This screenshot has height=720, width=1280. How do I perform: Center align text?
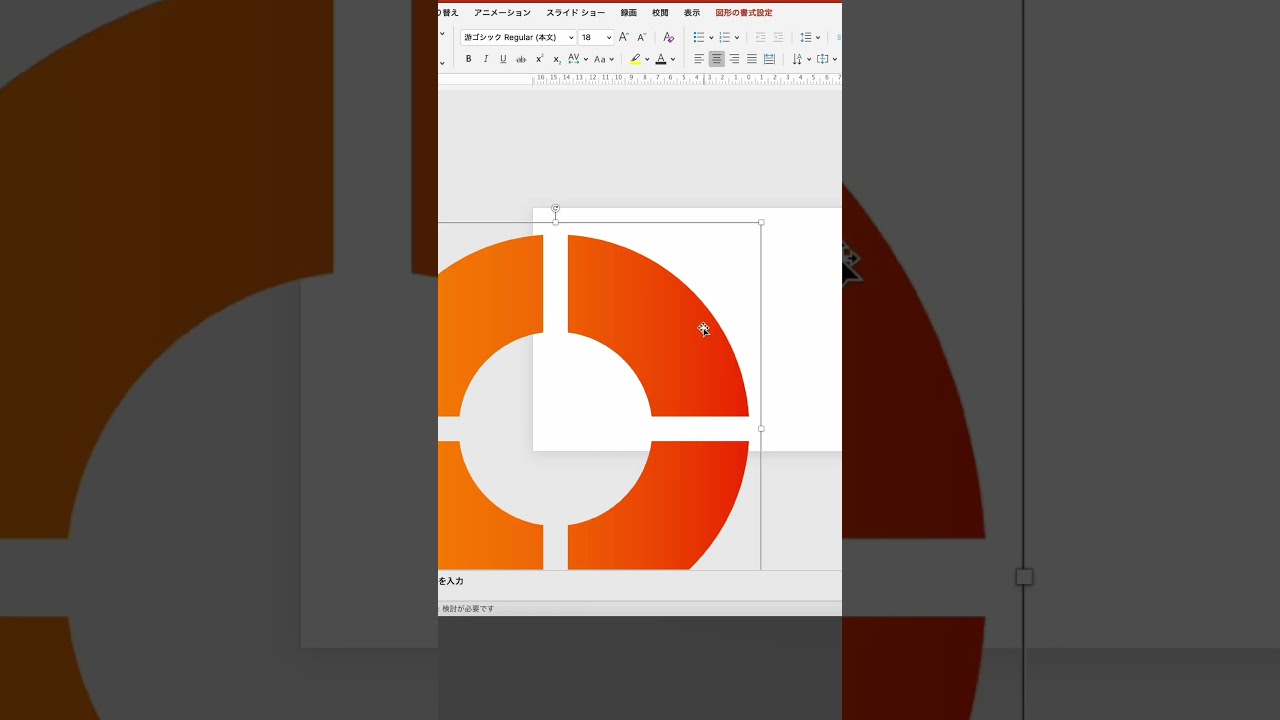pyautogui.click(x=716, y=59)
